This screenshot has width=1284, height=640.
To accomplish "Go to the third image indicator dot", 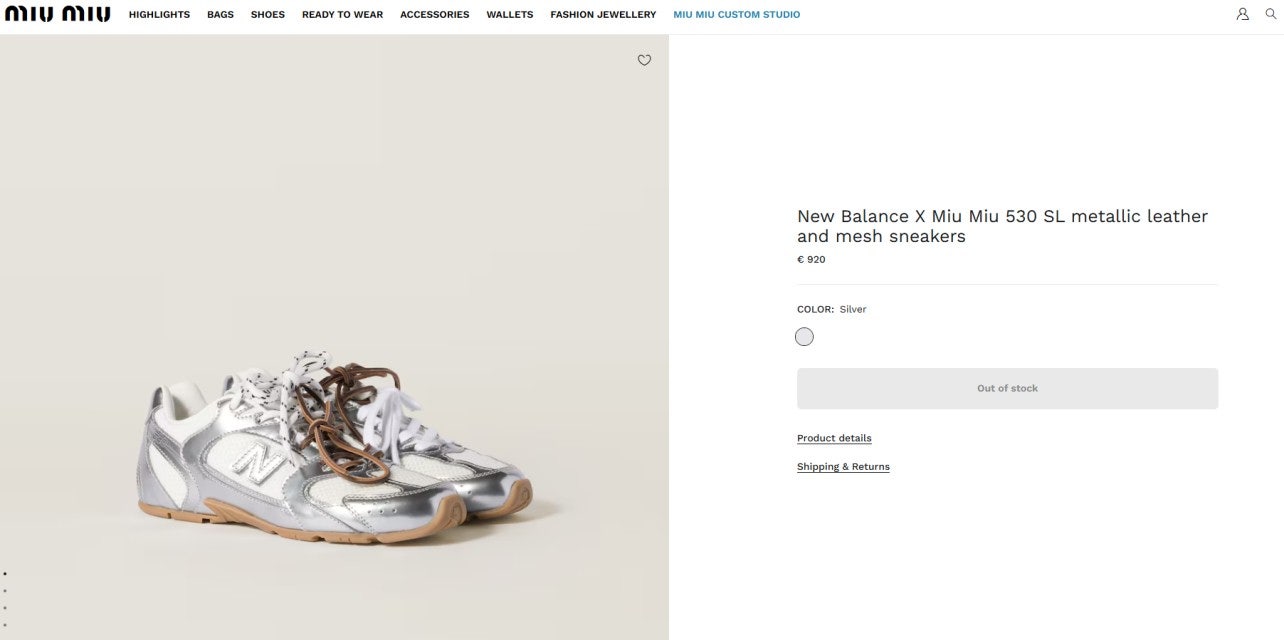I will point(5,608).
